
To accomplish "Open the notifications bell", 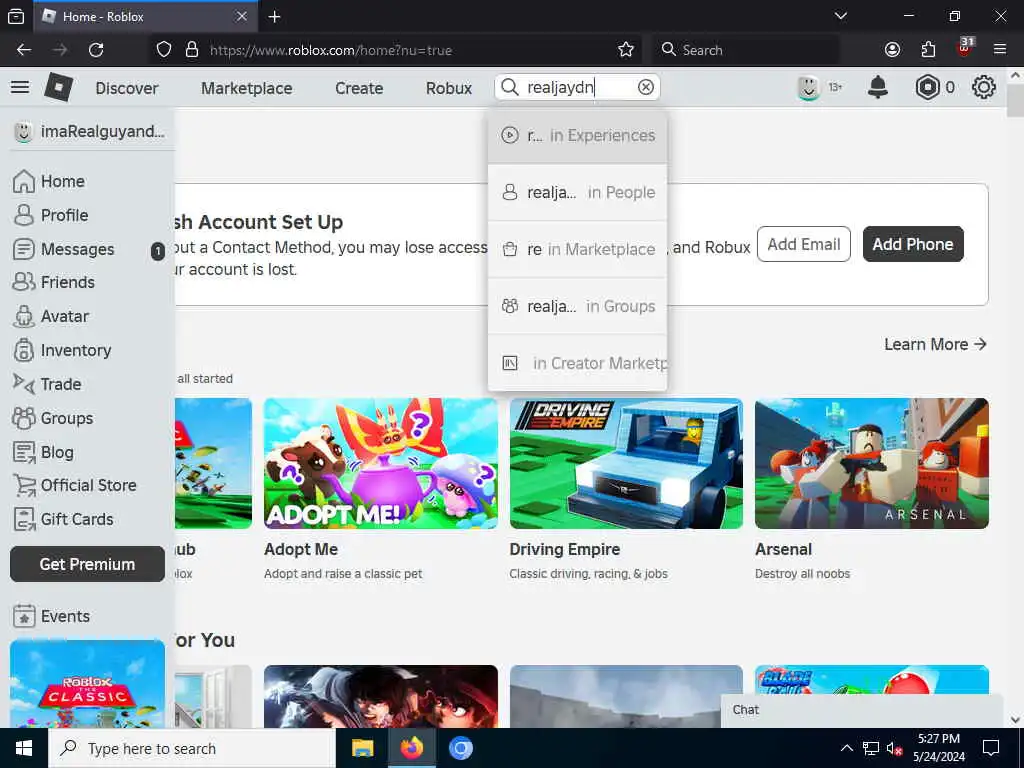I will coord(878,87).
